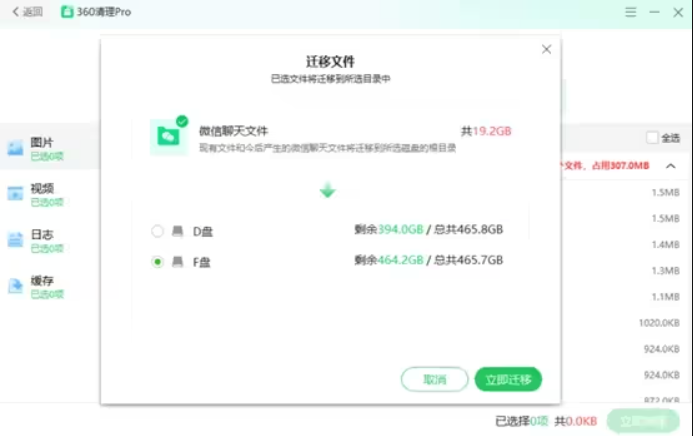Click the 迁移文件 dialog heading

click(330, 61)
